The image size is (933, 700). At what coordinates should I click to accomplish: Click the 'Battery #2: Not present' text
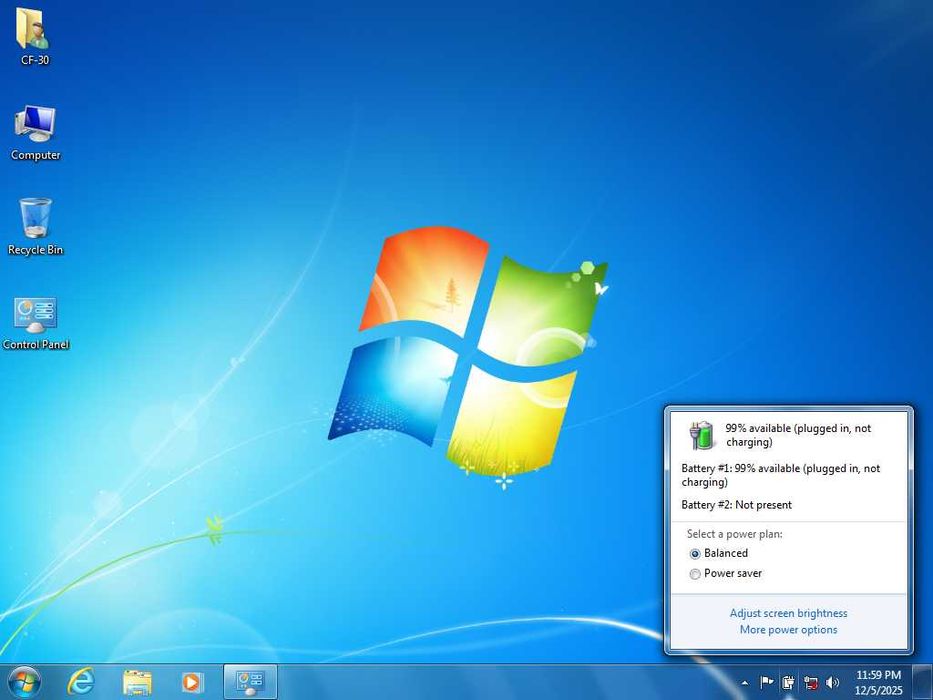click(737, 505)
